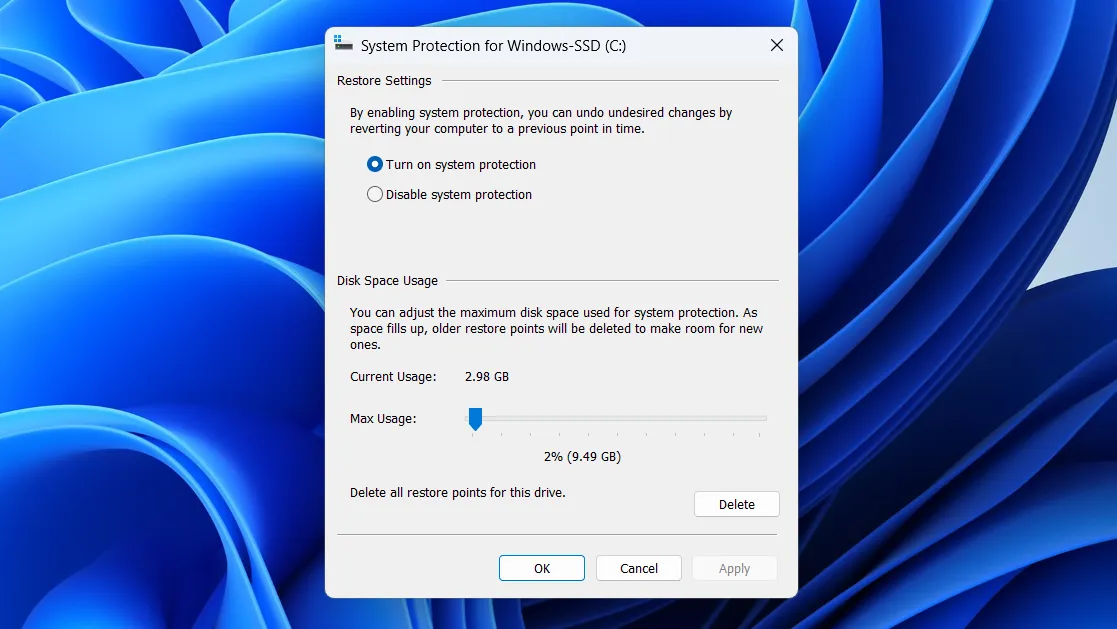Cancel the System Protection dialog
1117x629 pixels.
point(639,568)
